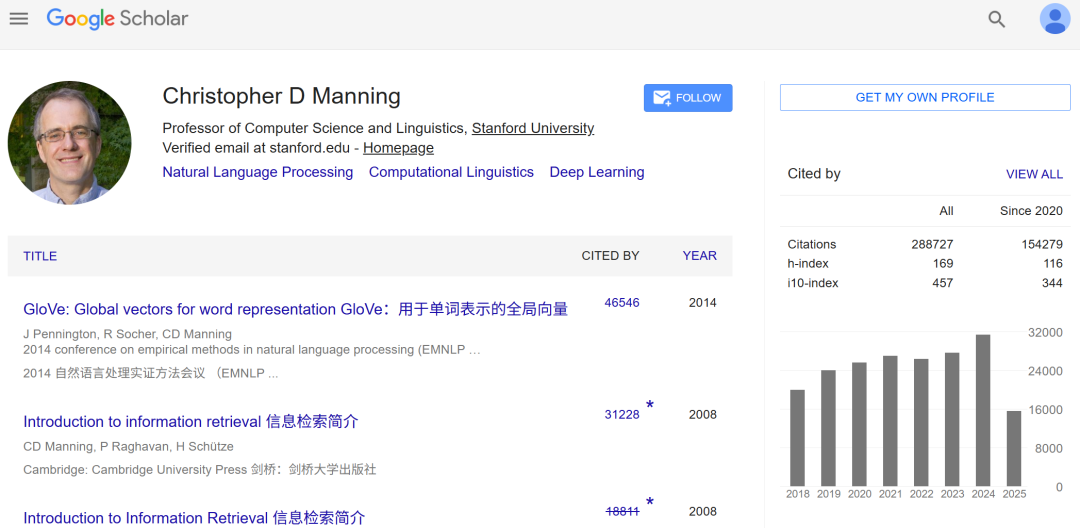Click the 2024 bar in citation chart

[983, 410]
